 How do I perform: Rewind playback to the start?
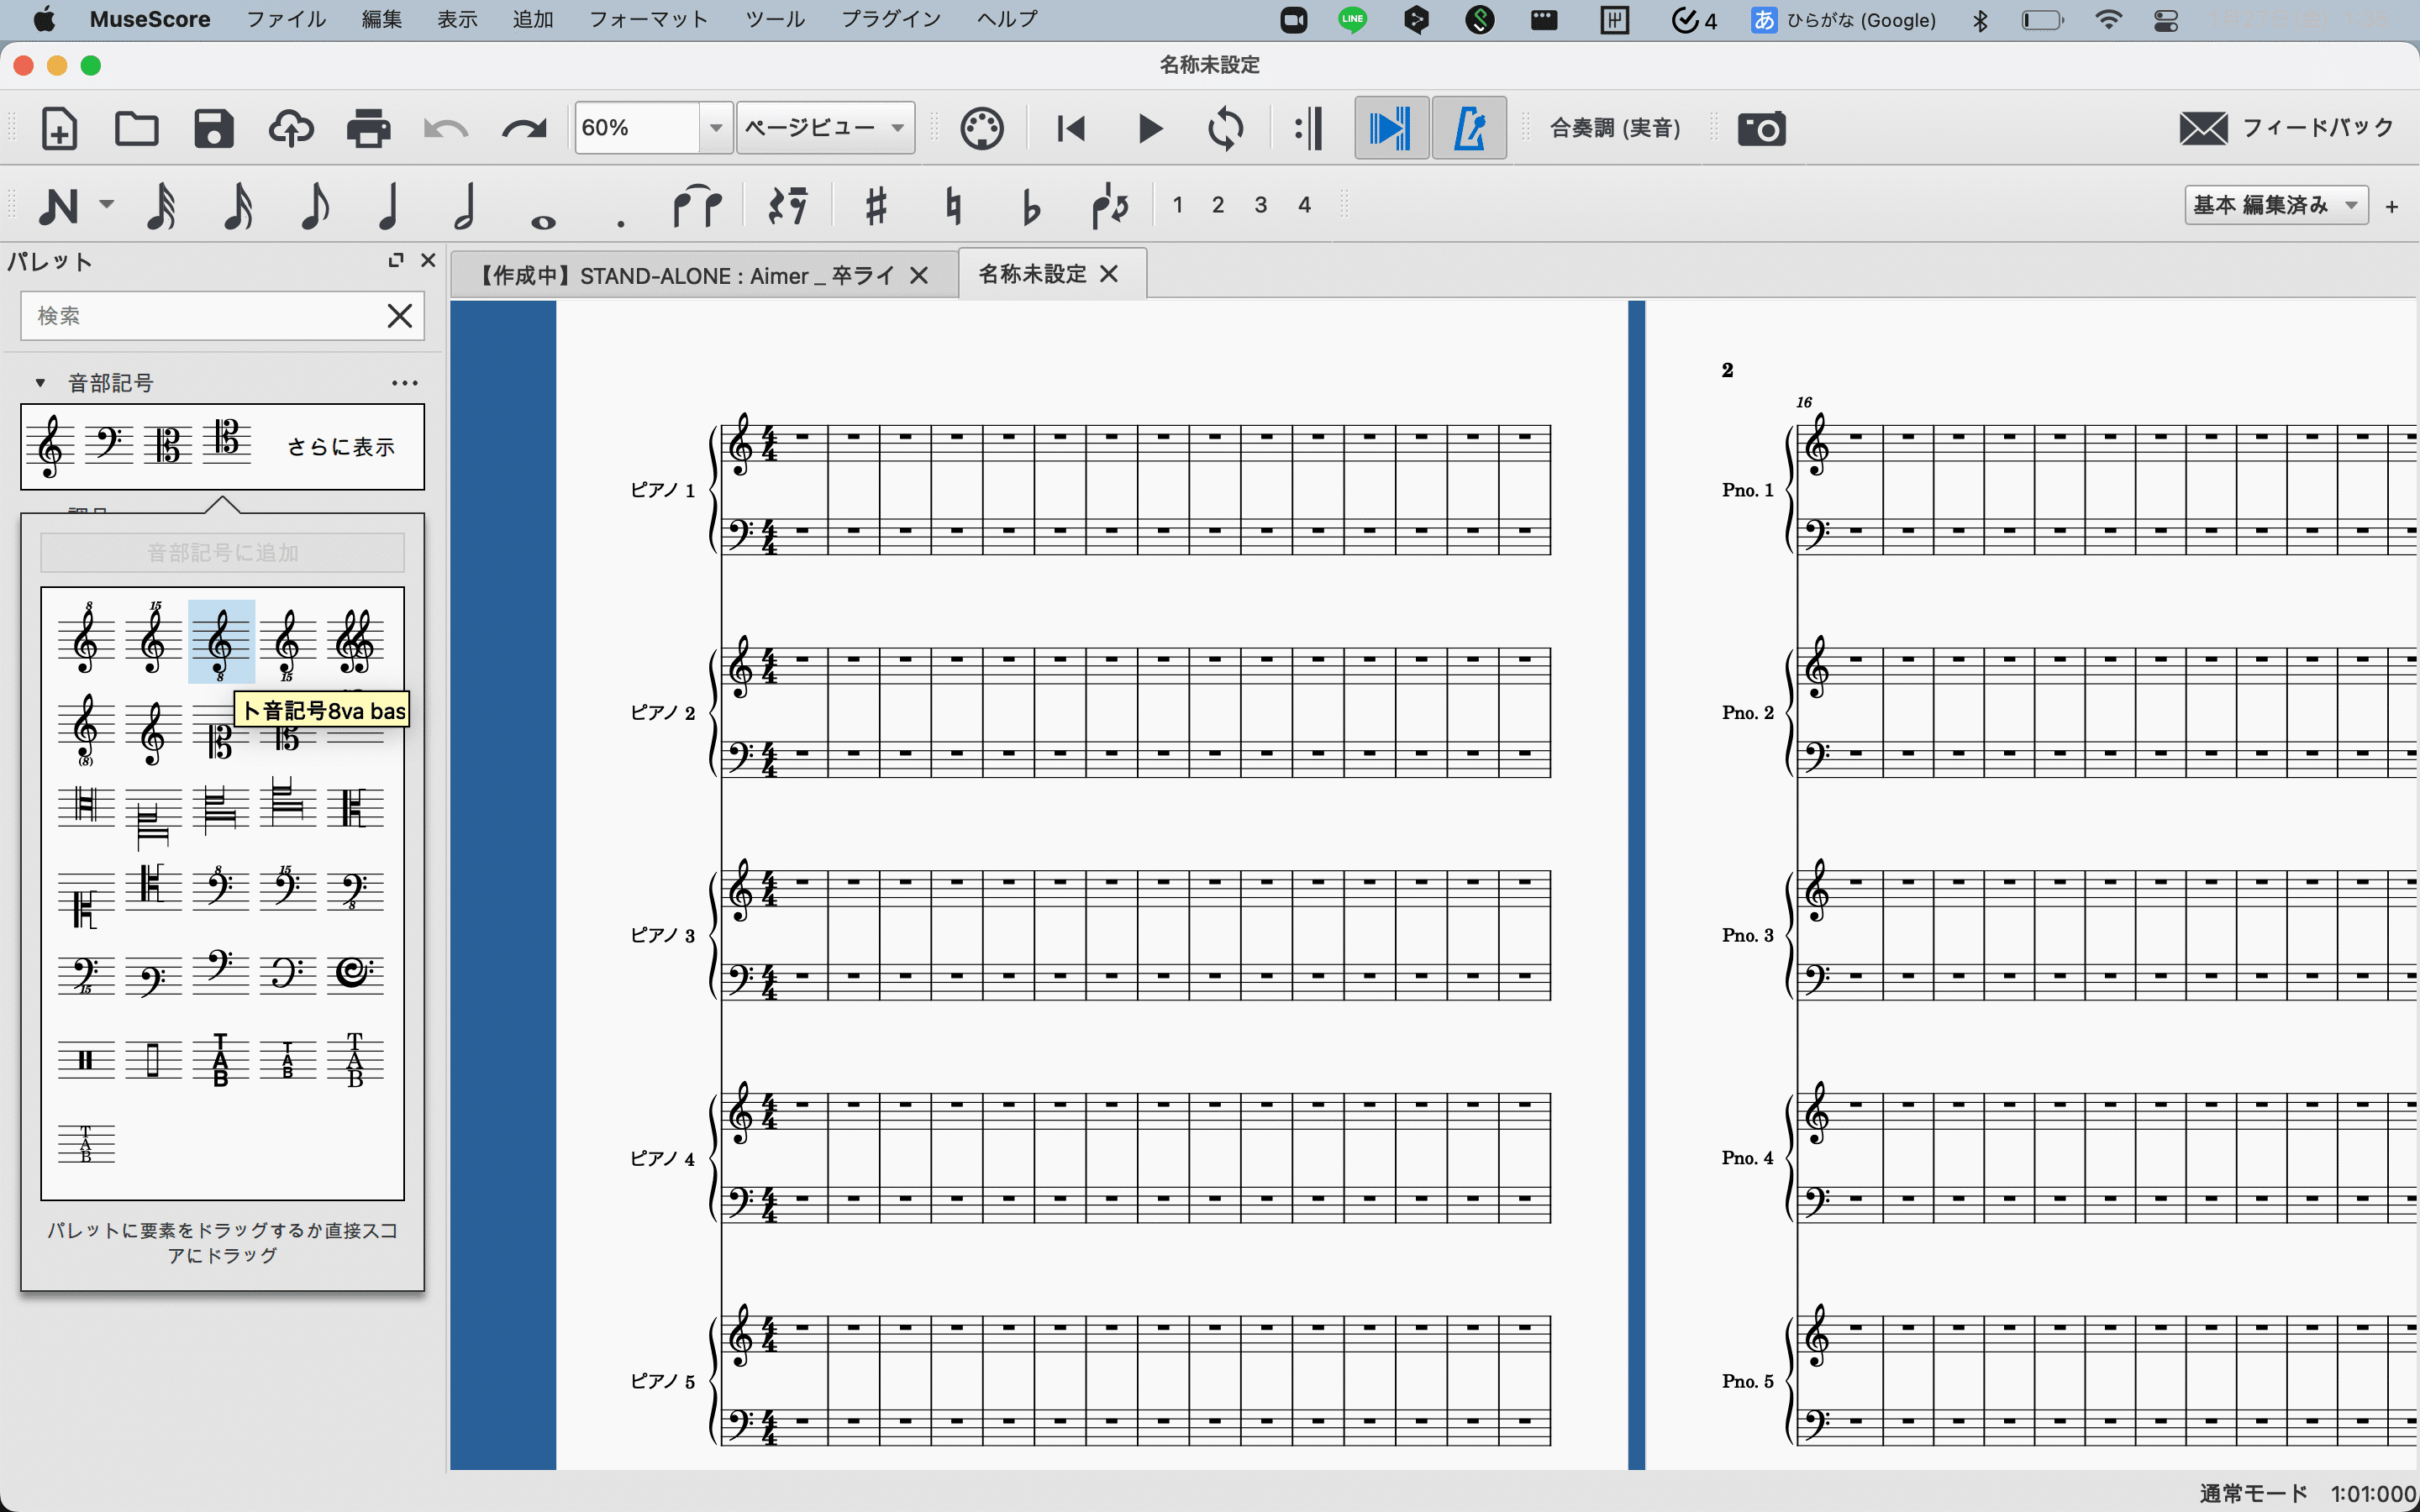point(1071,129)
